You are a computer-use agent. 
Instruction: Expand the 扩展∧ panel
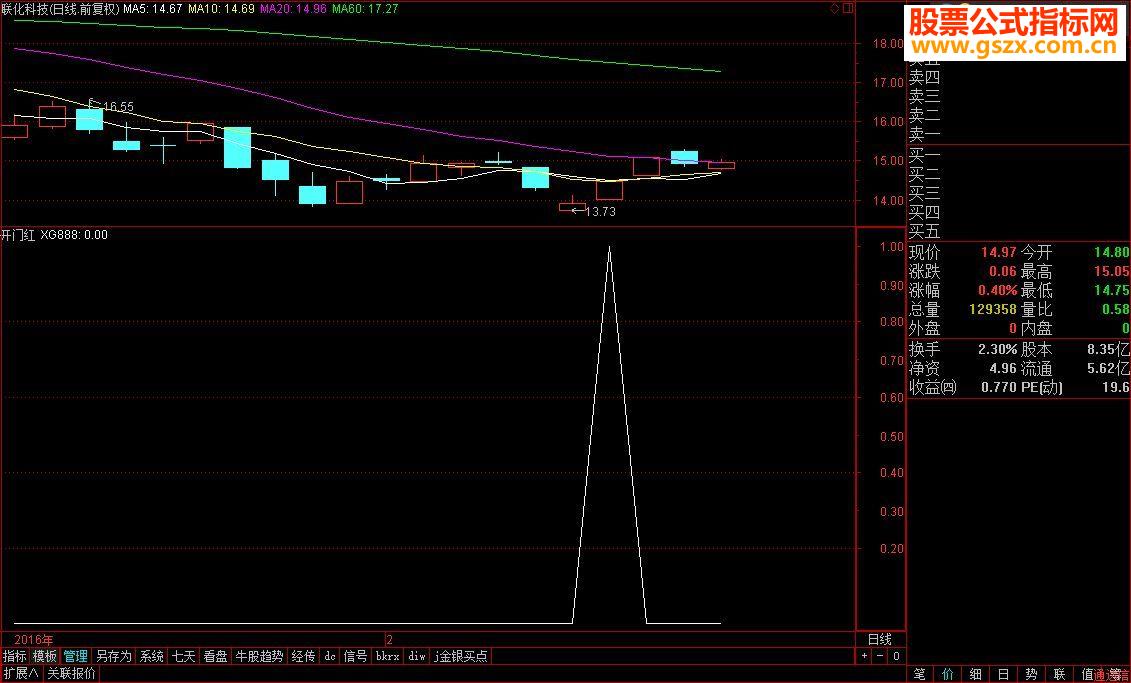tap(21, 674)
